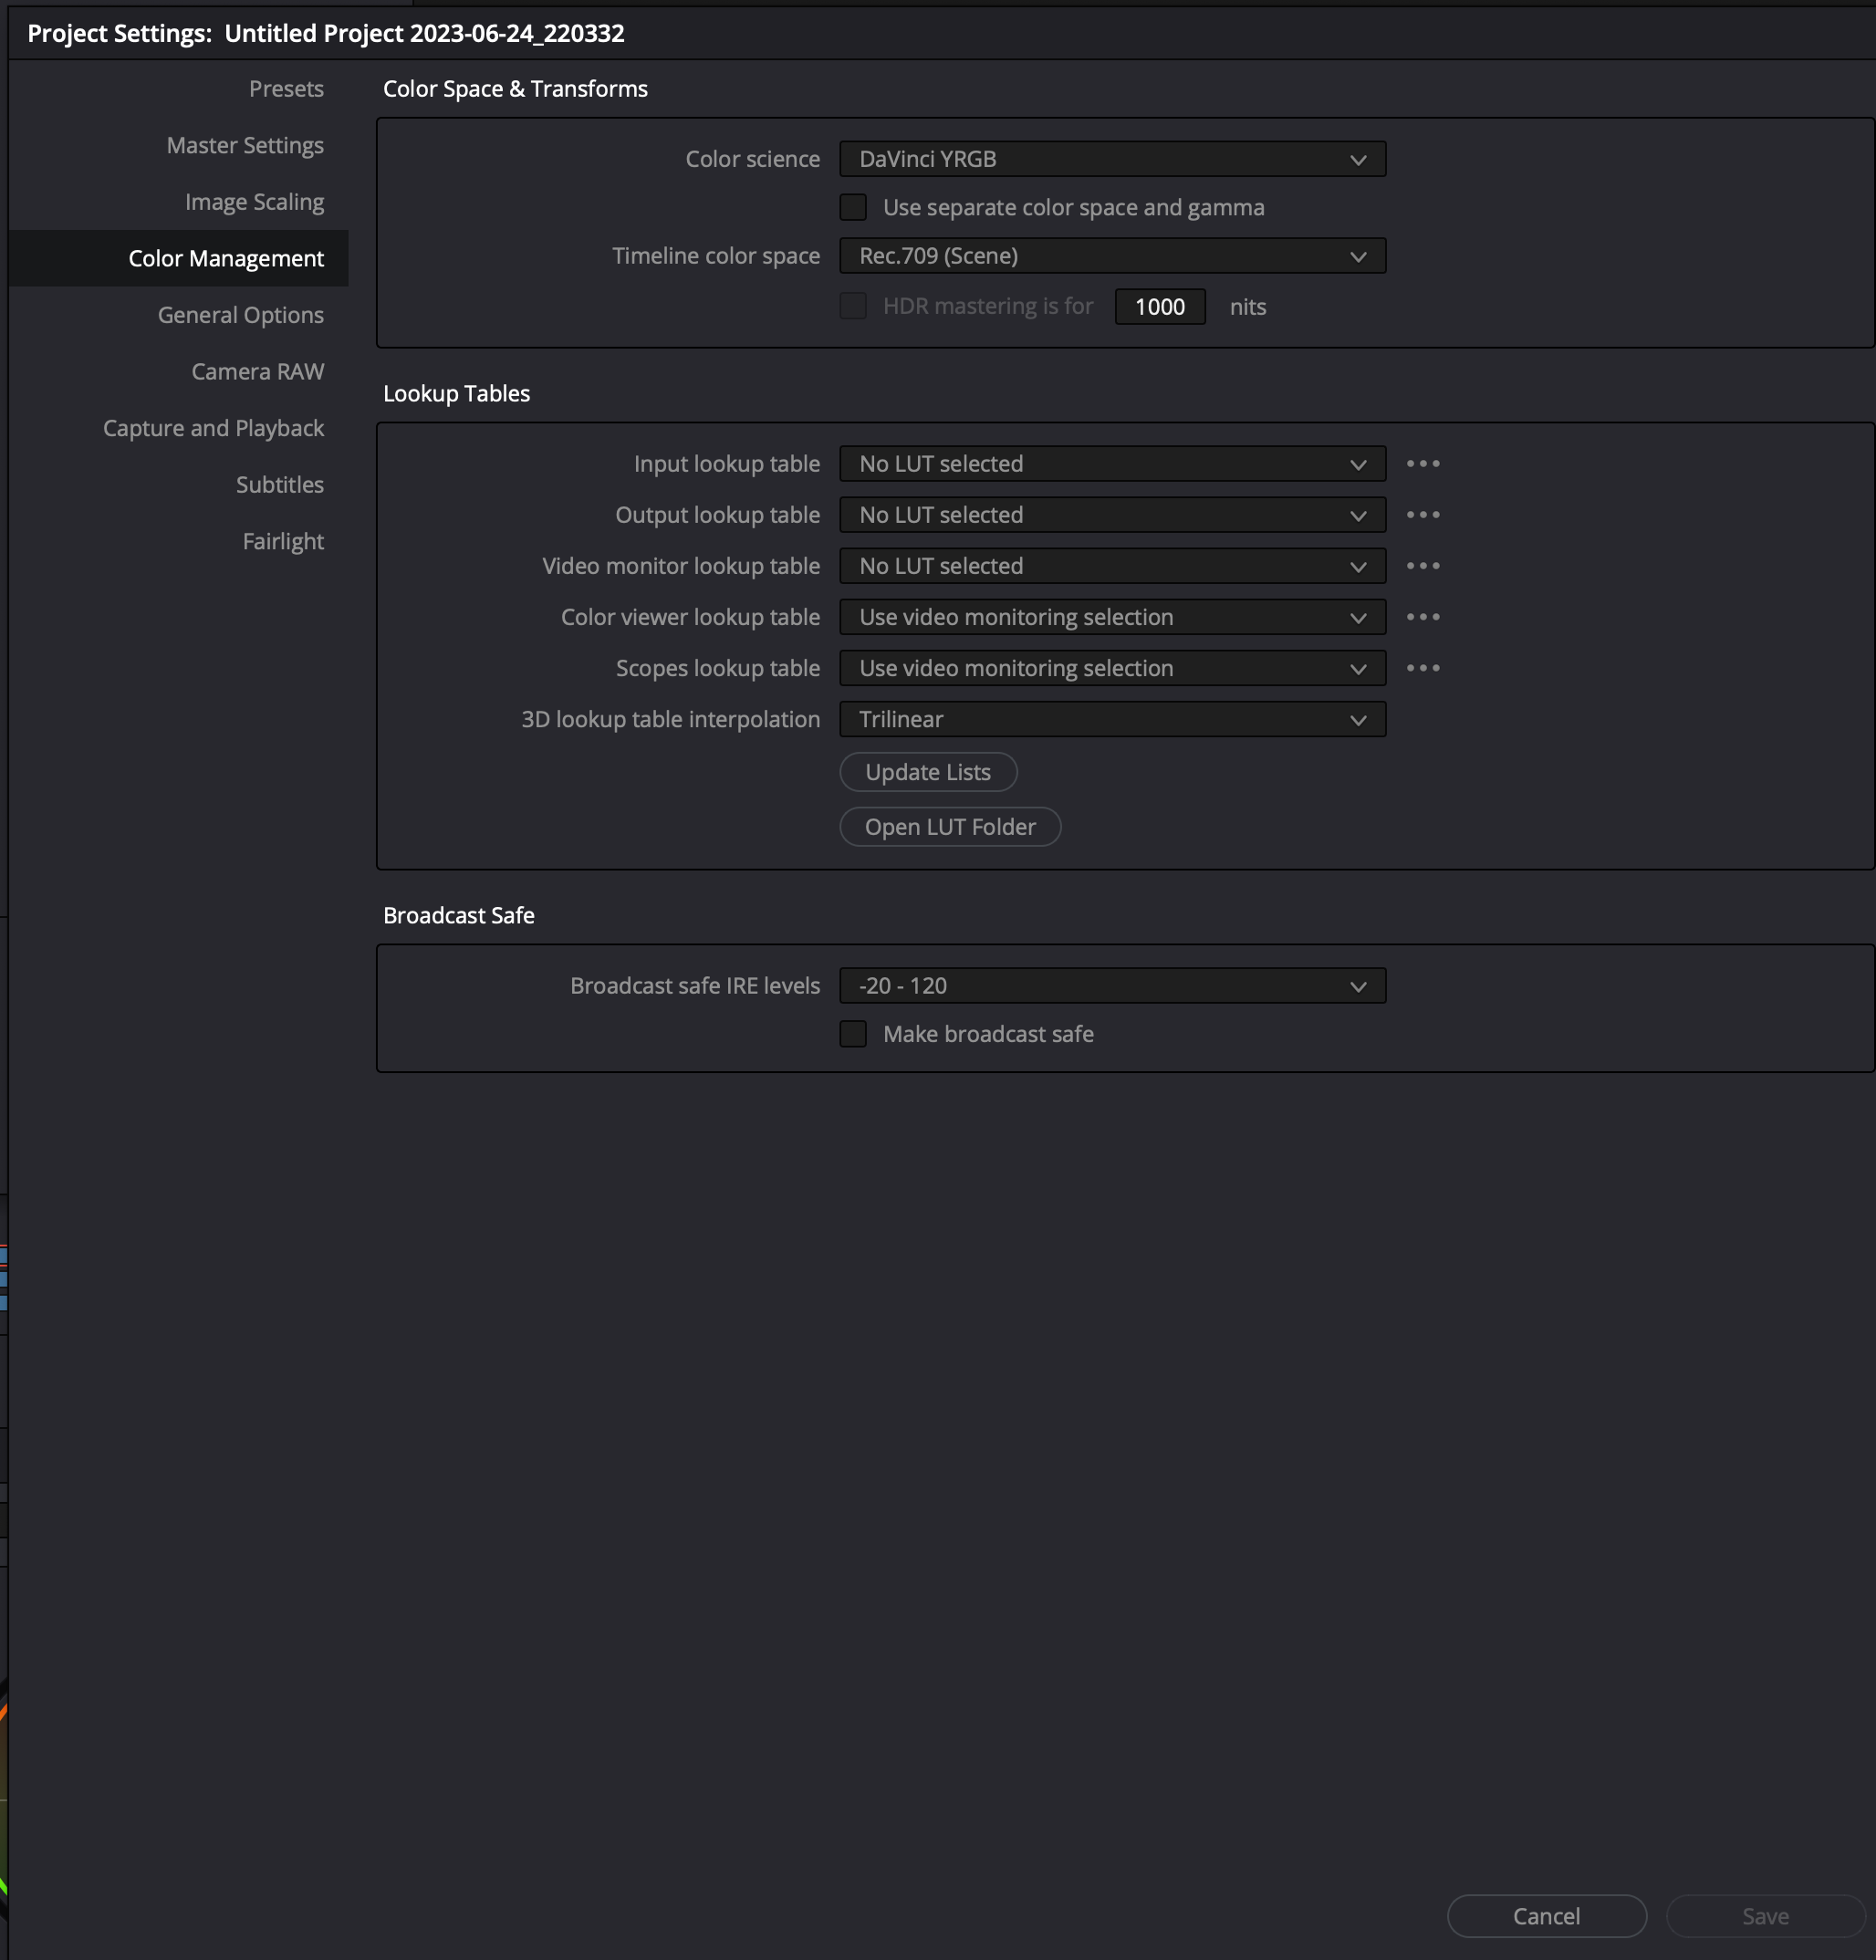Select the Presets settings tab
1876x1960 pixels.
coord(284,88)
